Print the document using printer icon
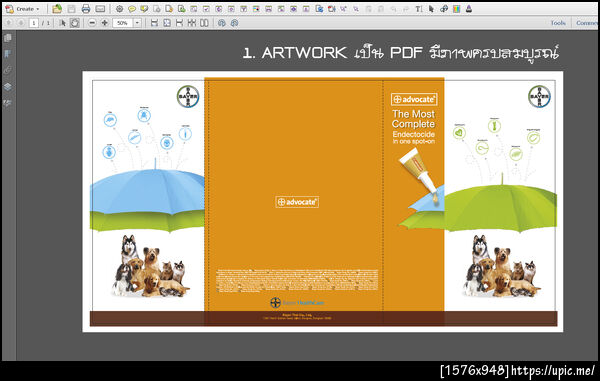 click(86, 9)
